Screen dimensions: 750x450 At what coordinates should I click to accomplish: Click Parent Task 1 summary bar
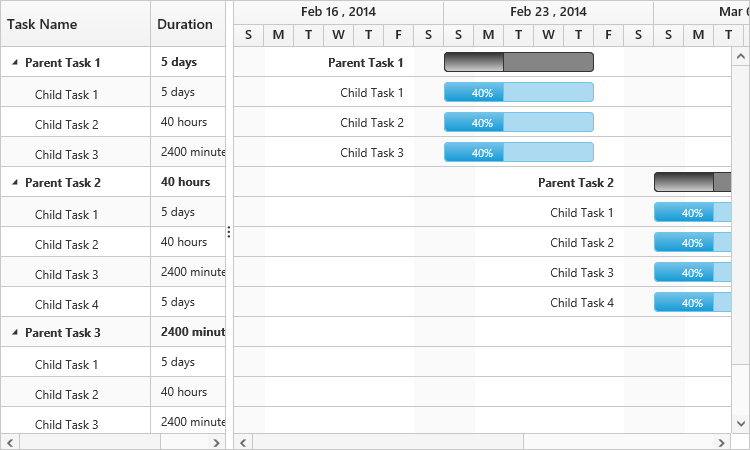click(518, 62)
